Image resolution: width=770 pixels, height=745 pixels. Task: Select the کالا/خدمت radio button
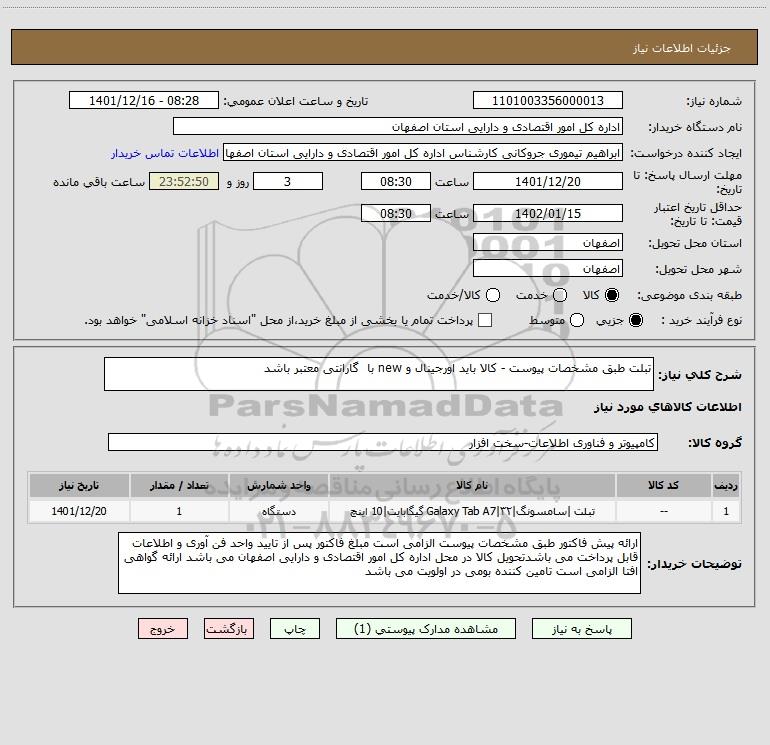tap(493, 295)
